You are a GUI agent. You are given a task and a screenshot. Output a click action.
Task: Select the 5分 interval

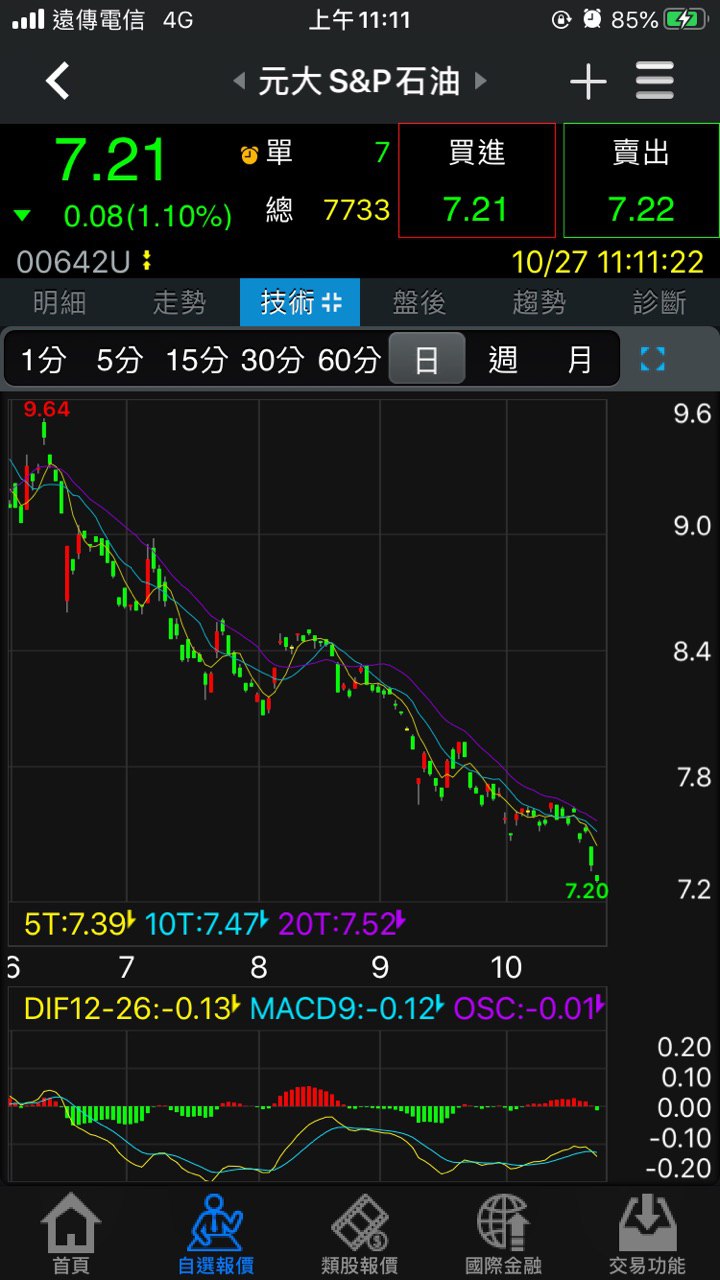pyautogui.click(x=120, y=360)
